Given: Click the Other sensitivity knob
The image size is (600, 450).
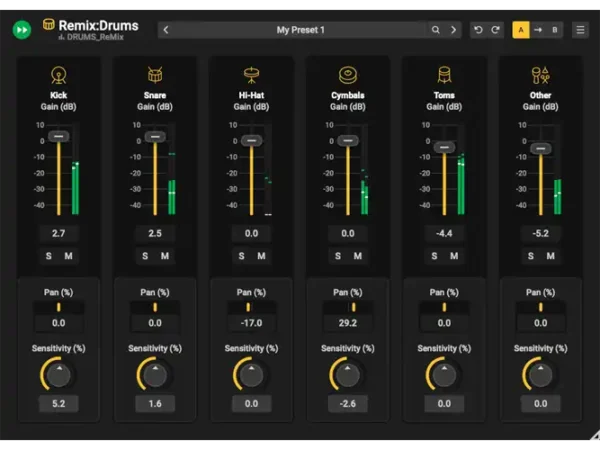Looking at the screenshot, I should click(541, 375).
